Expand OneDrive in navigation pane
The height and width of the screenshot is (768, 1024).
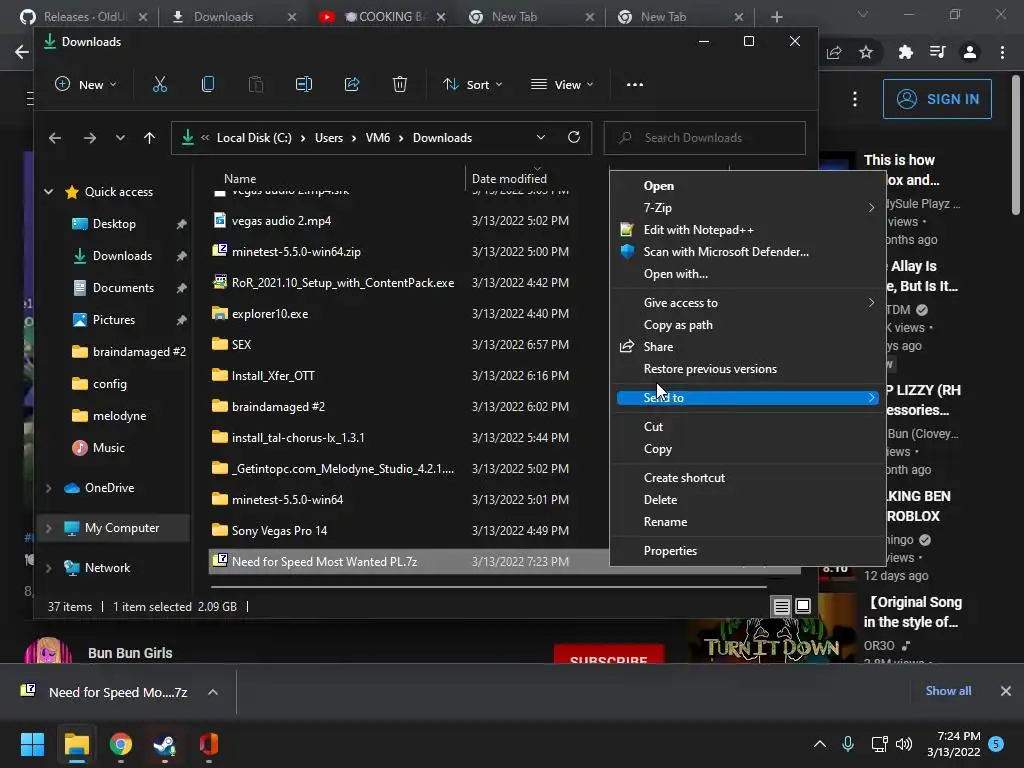(x=48, y=488)
